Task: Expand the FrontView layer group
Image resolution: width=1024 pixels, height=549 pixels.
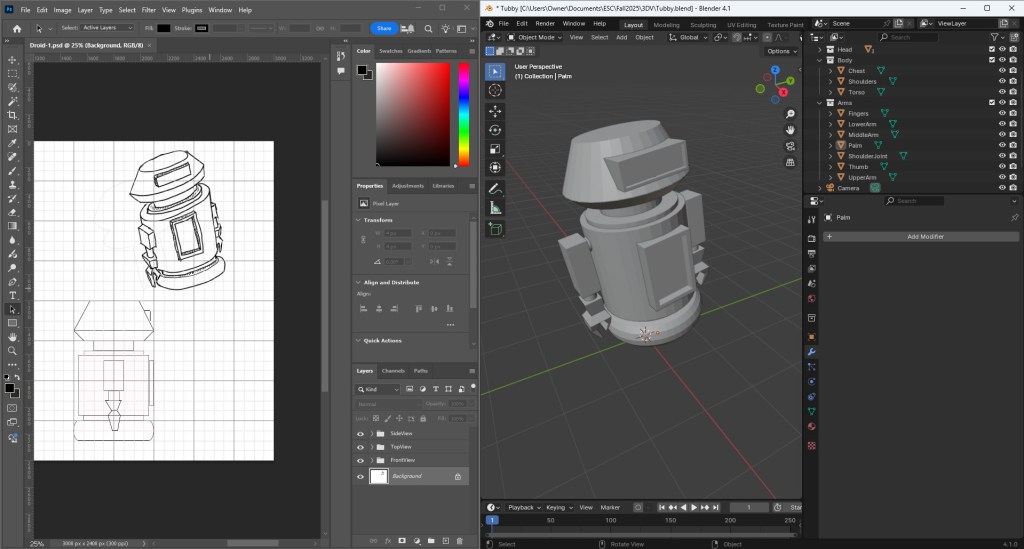Action: (x=372, y=460)
